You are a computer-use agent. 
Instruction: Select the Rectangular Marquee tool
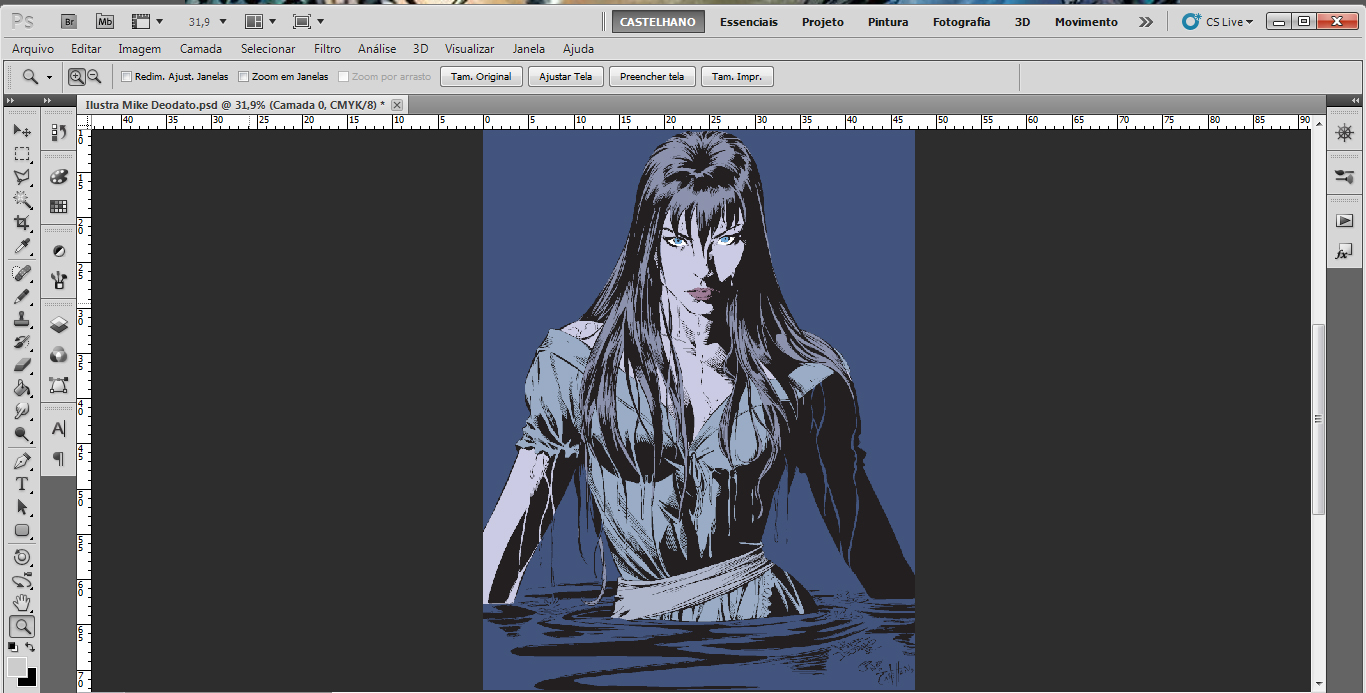pyautogui.click(x=21, y=154)
